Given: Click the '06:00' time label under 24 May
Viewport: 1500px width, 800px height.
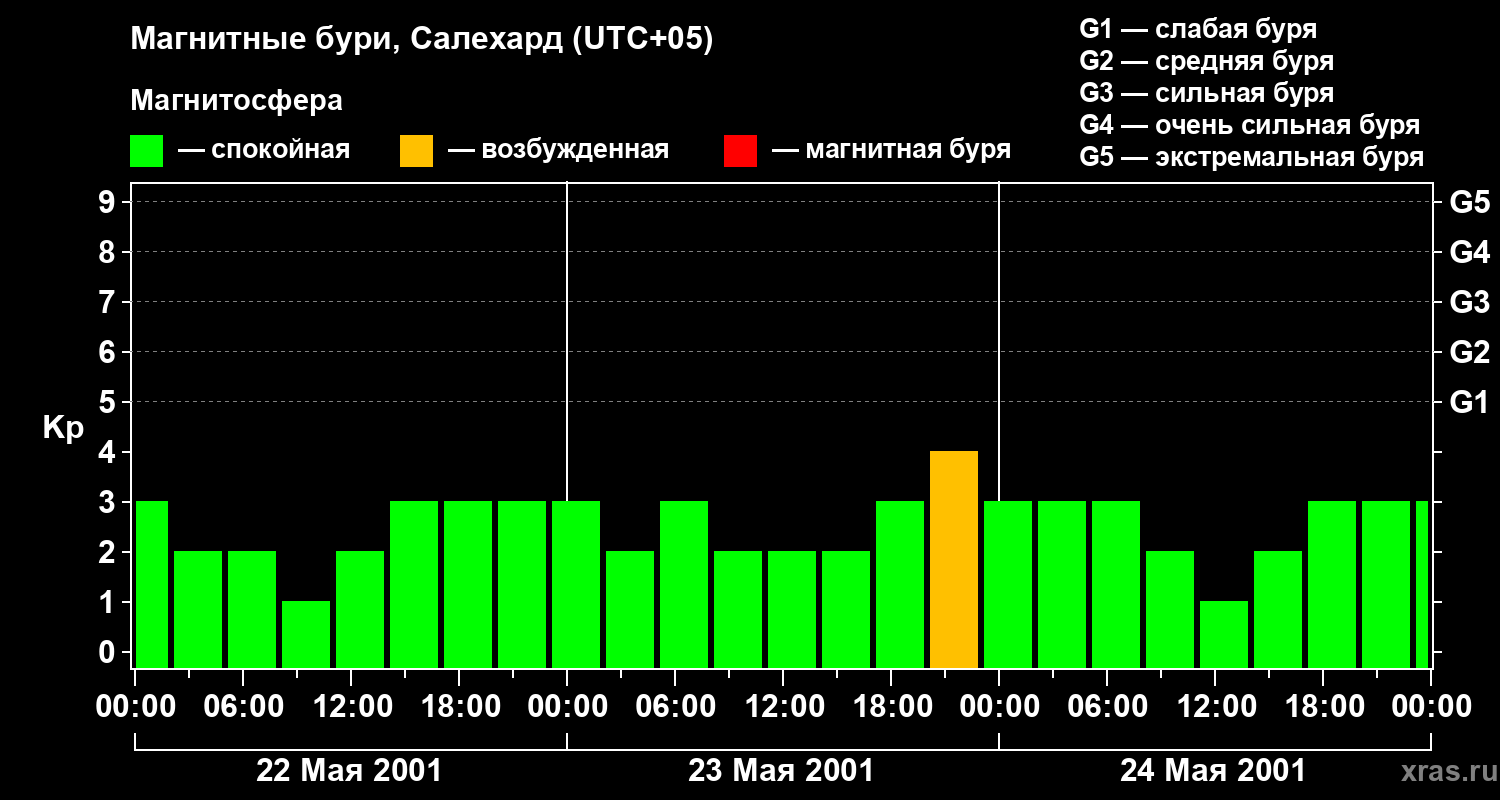Looking at the screenshot, I should point(1107,707).
